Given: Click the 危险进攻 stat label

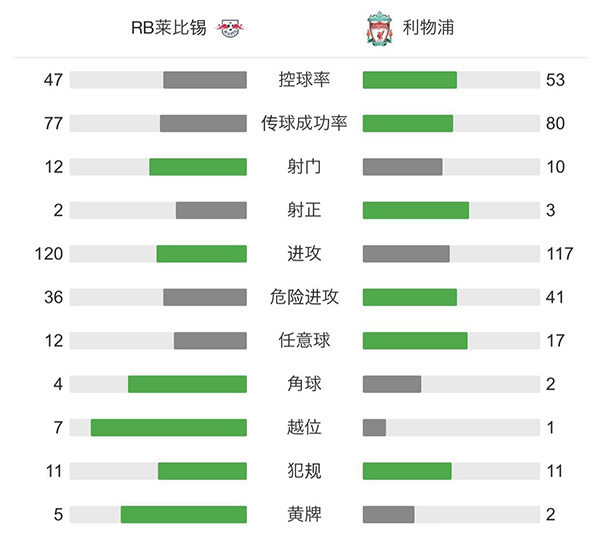Looking at the screenshot, I should click(x=304, y=297).
